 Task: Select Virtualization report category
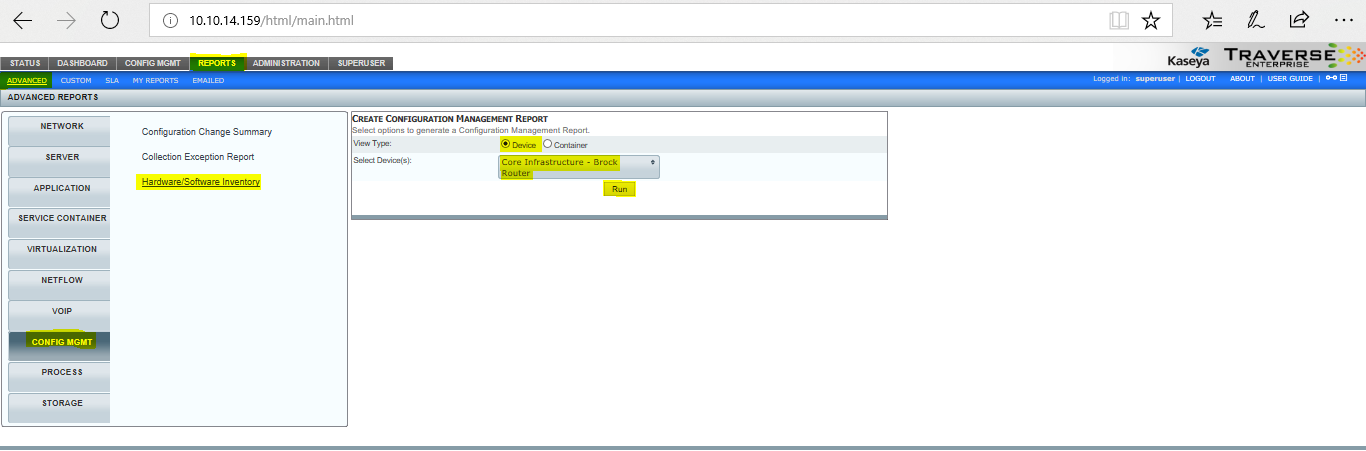click(59, 252)
